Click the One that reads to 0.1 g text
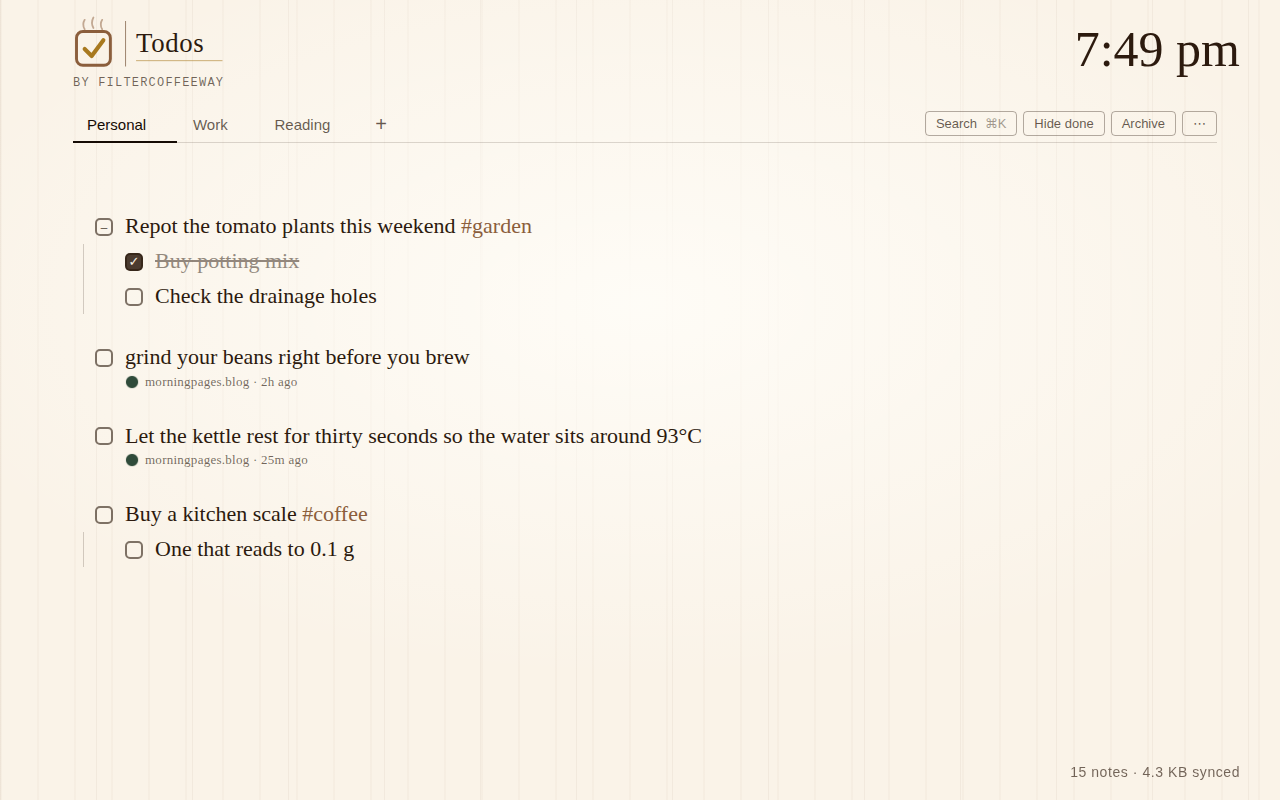 tap(255, 549)
